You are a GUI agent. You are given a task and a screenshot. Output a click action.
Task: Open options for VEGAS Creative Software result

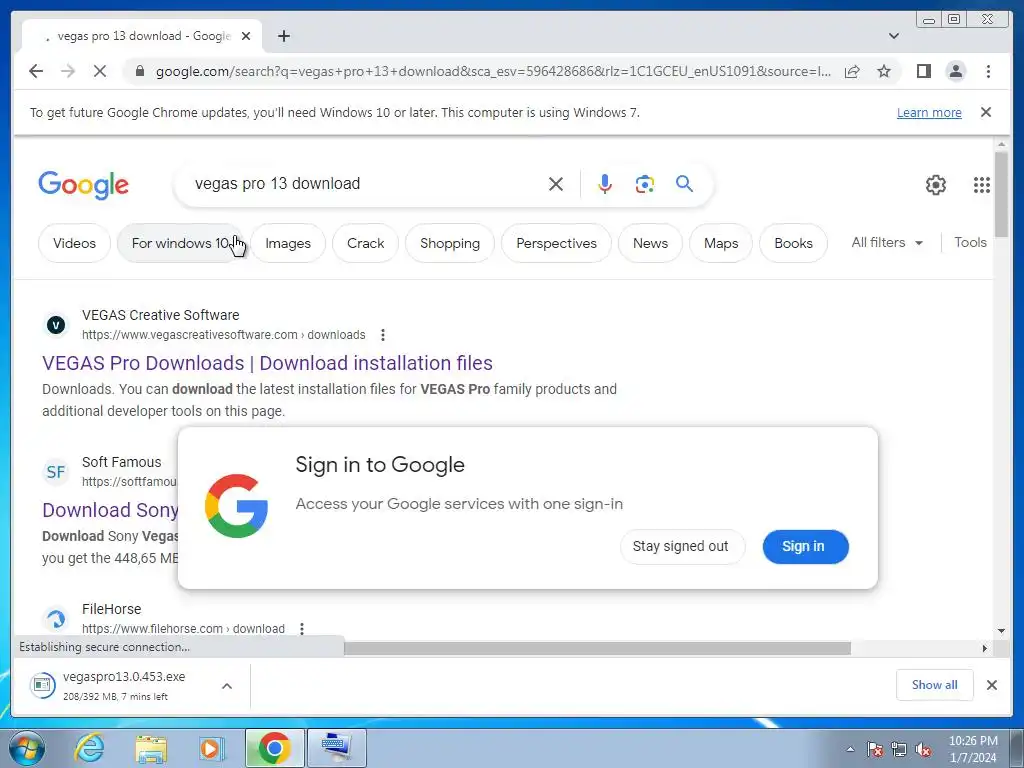pos(383,335)
